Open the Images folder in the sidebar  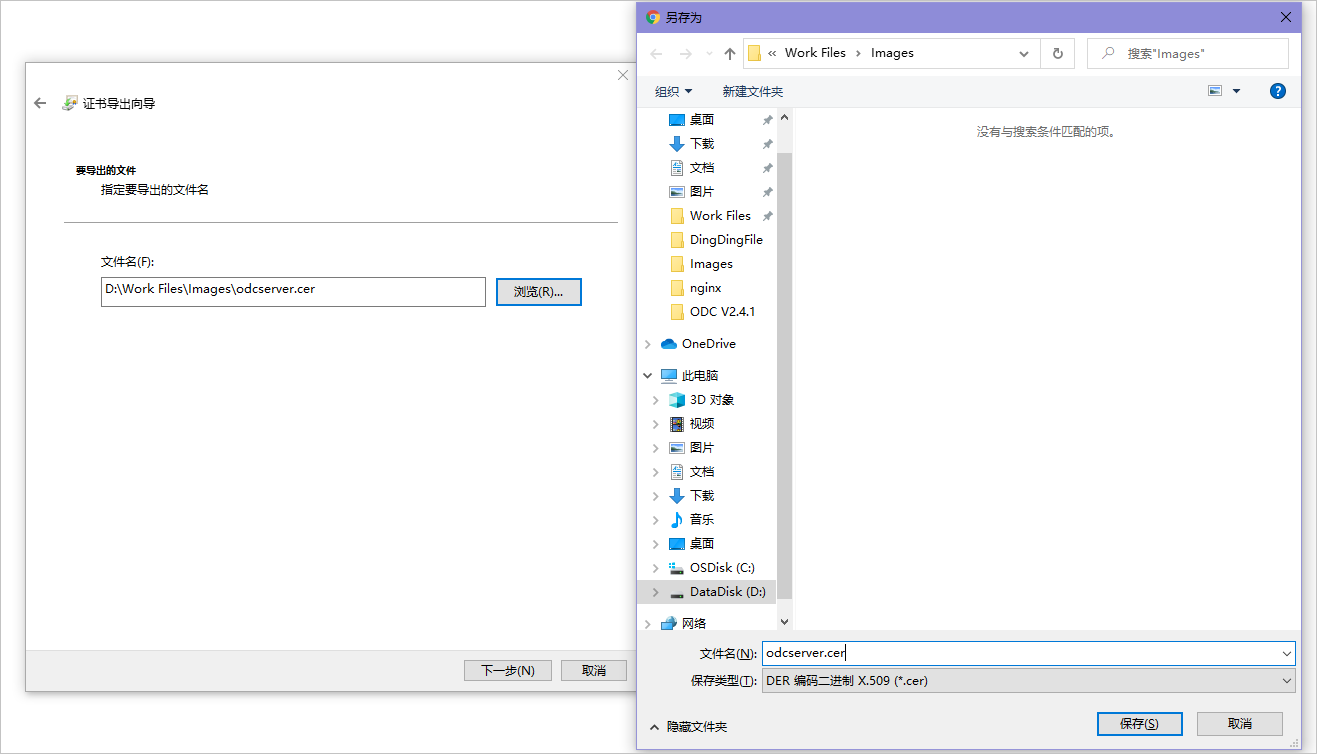[711, 264]
